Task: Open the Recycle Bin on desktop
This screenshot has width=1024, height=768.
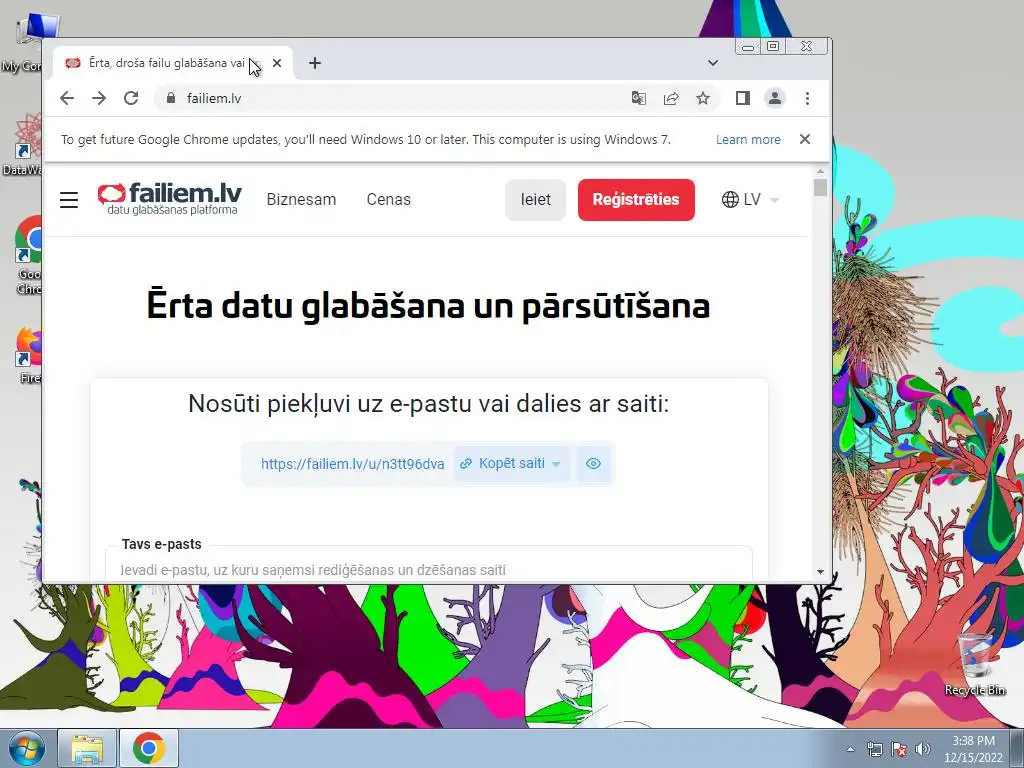Action: click(975, 663)
